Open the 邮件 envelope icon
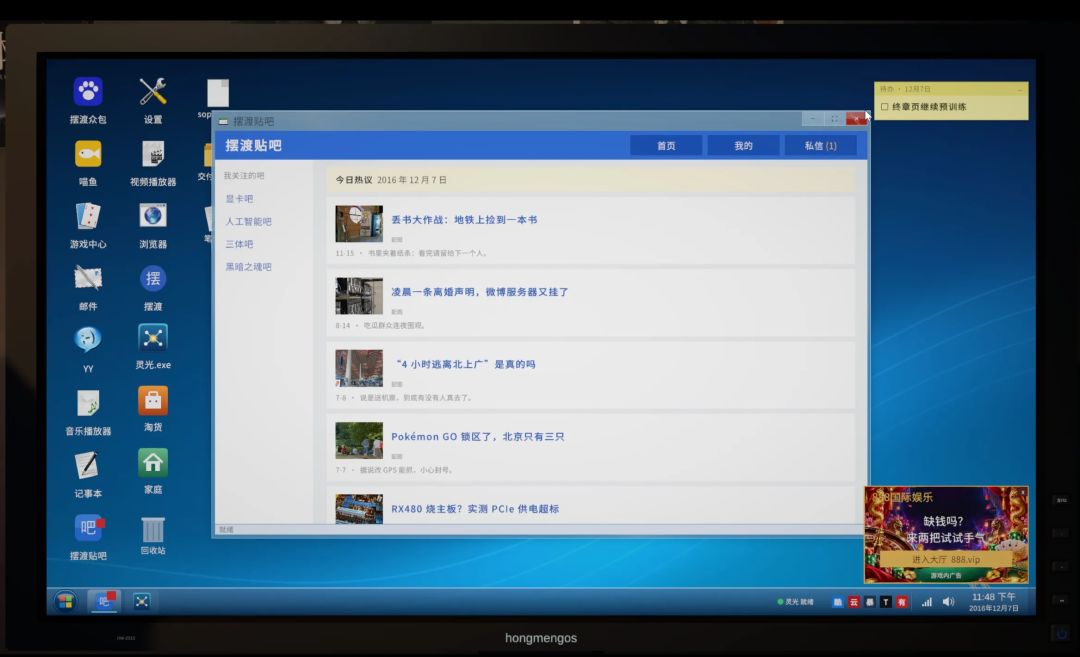This screenshot has height=657, width=1080. click(88, 278)
